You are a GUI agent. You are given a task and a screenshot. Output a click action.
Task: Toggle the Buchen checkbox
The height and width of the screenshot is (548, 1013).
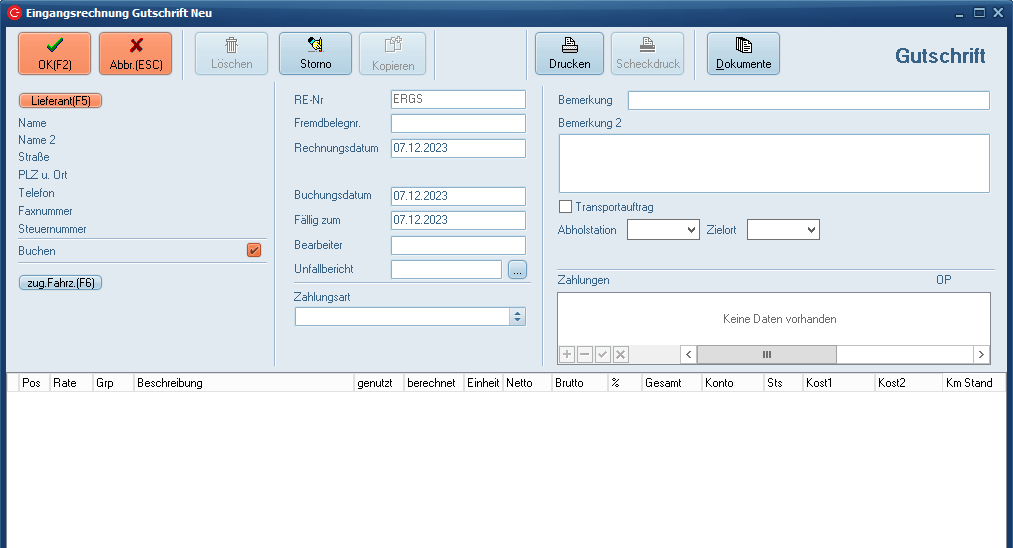(x=254, y=250)
